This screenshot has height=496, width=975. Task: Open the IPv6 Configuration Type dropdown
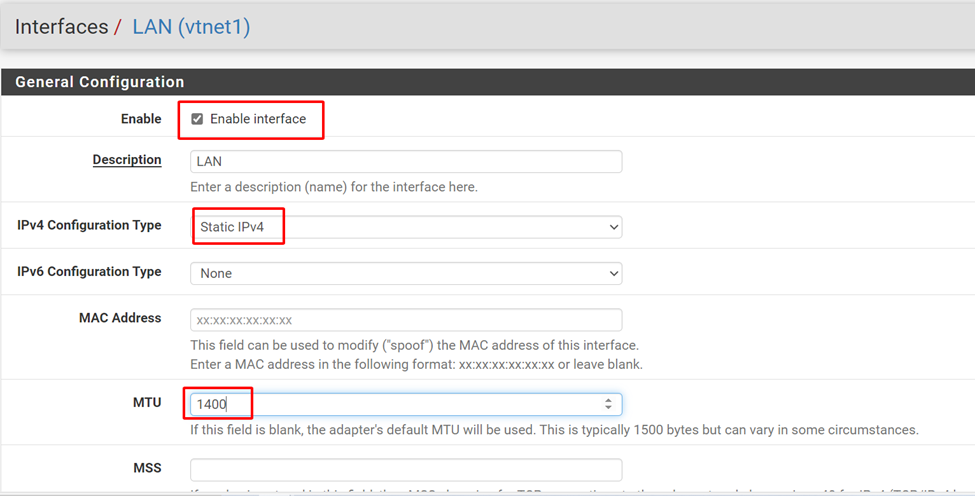click(x=406, y=273)
